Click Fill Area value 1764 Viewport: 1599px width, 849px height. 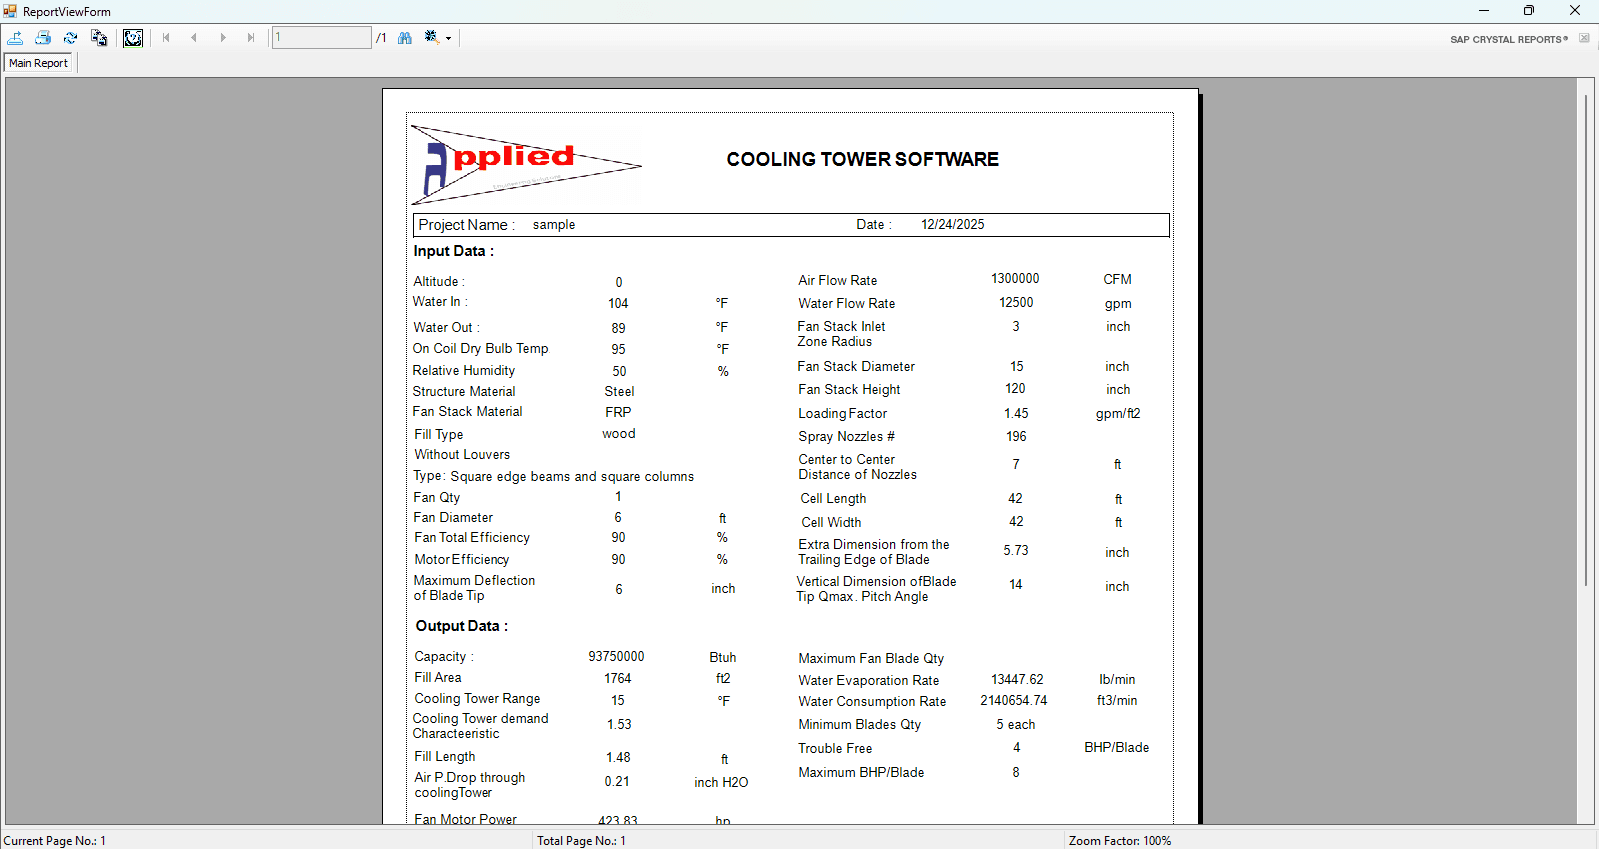618,679
